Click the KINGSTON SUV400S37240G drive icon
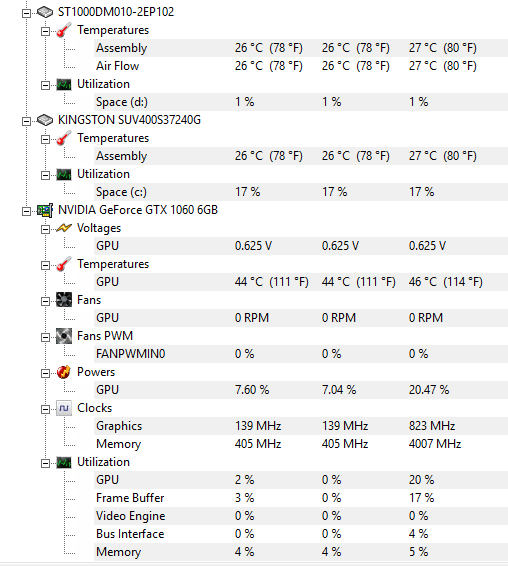Screen dimensions: 508x566 45,120
